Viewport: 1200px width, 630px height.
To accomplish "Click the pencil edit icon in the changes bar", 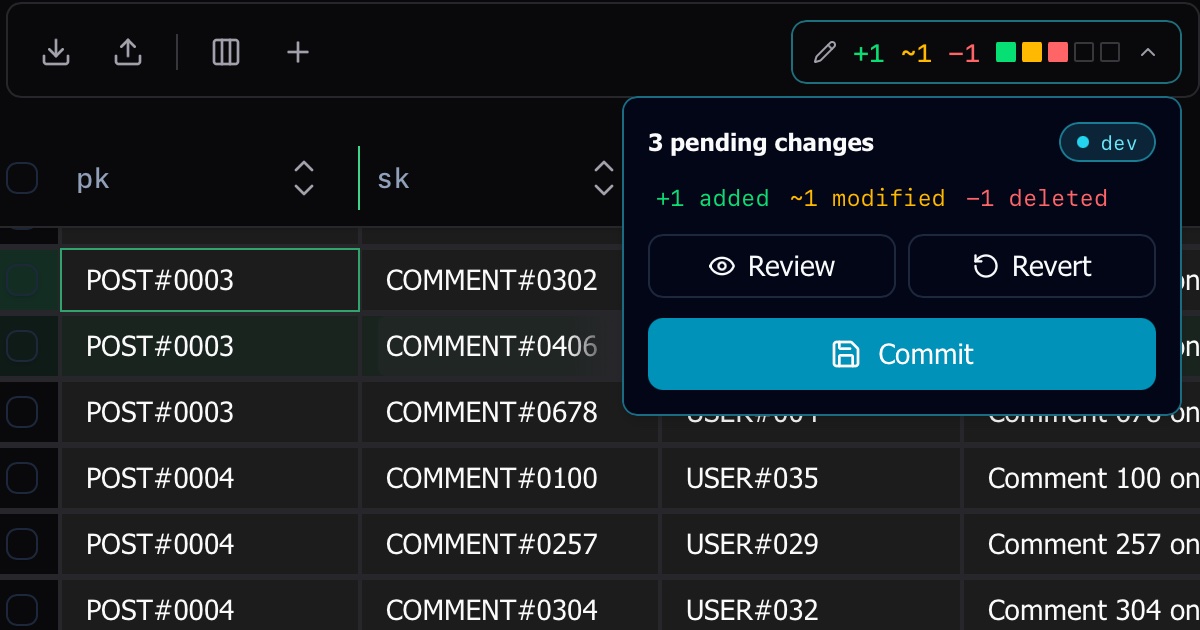I will click(x=824, y=52).
